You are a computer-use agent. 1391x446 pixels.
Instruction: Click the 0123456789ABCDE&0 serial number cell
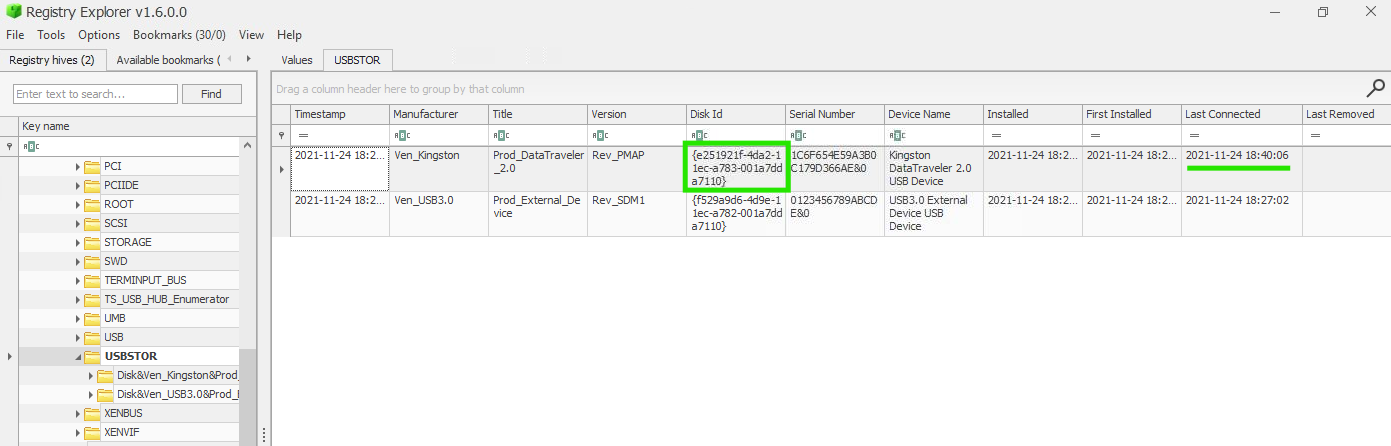click(834, 214)
